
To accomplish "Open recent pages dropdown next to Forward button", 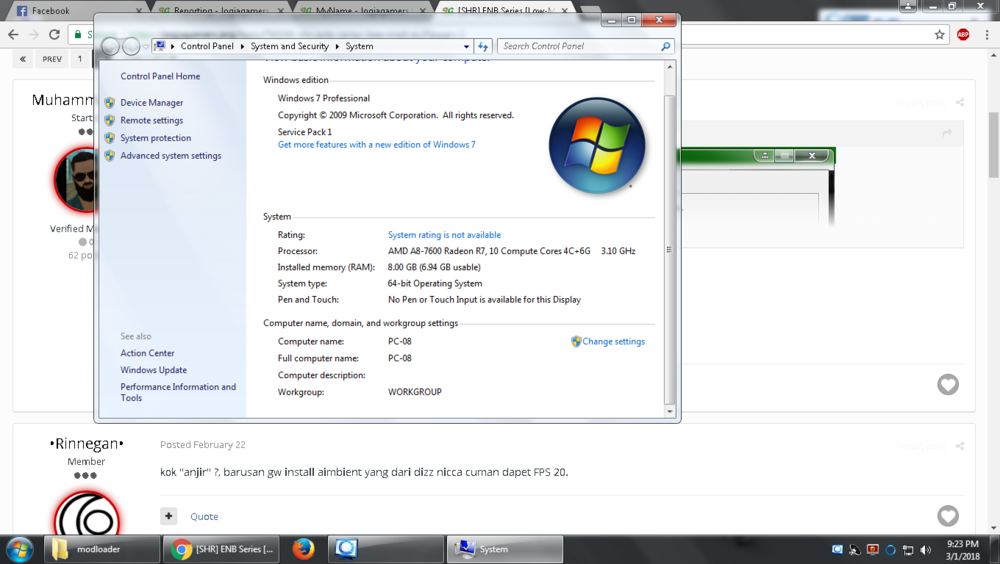I will point(145,46).
